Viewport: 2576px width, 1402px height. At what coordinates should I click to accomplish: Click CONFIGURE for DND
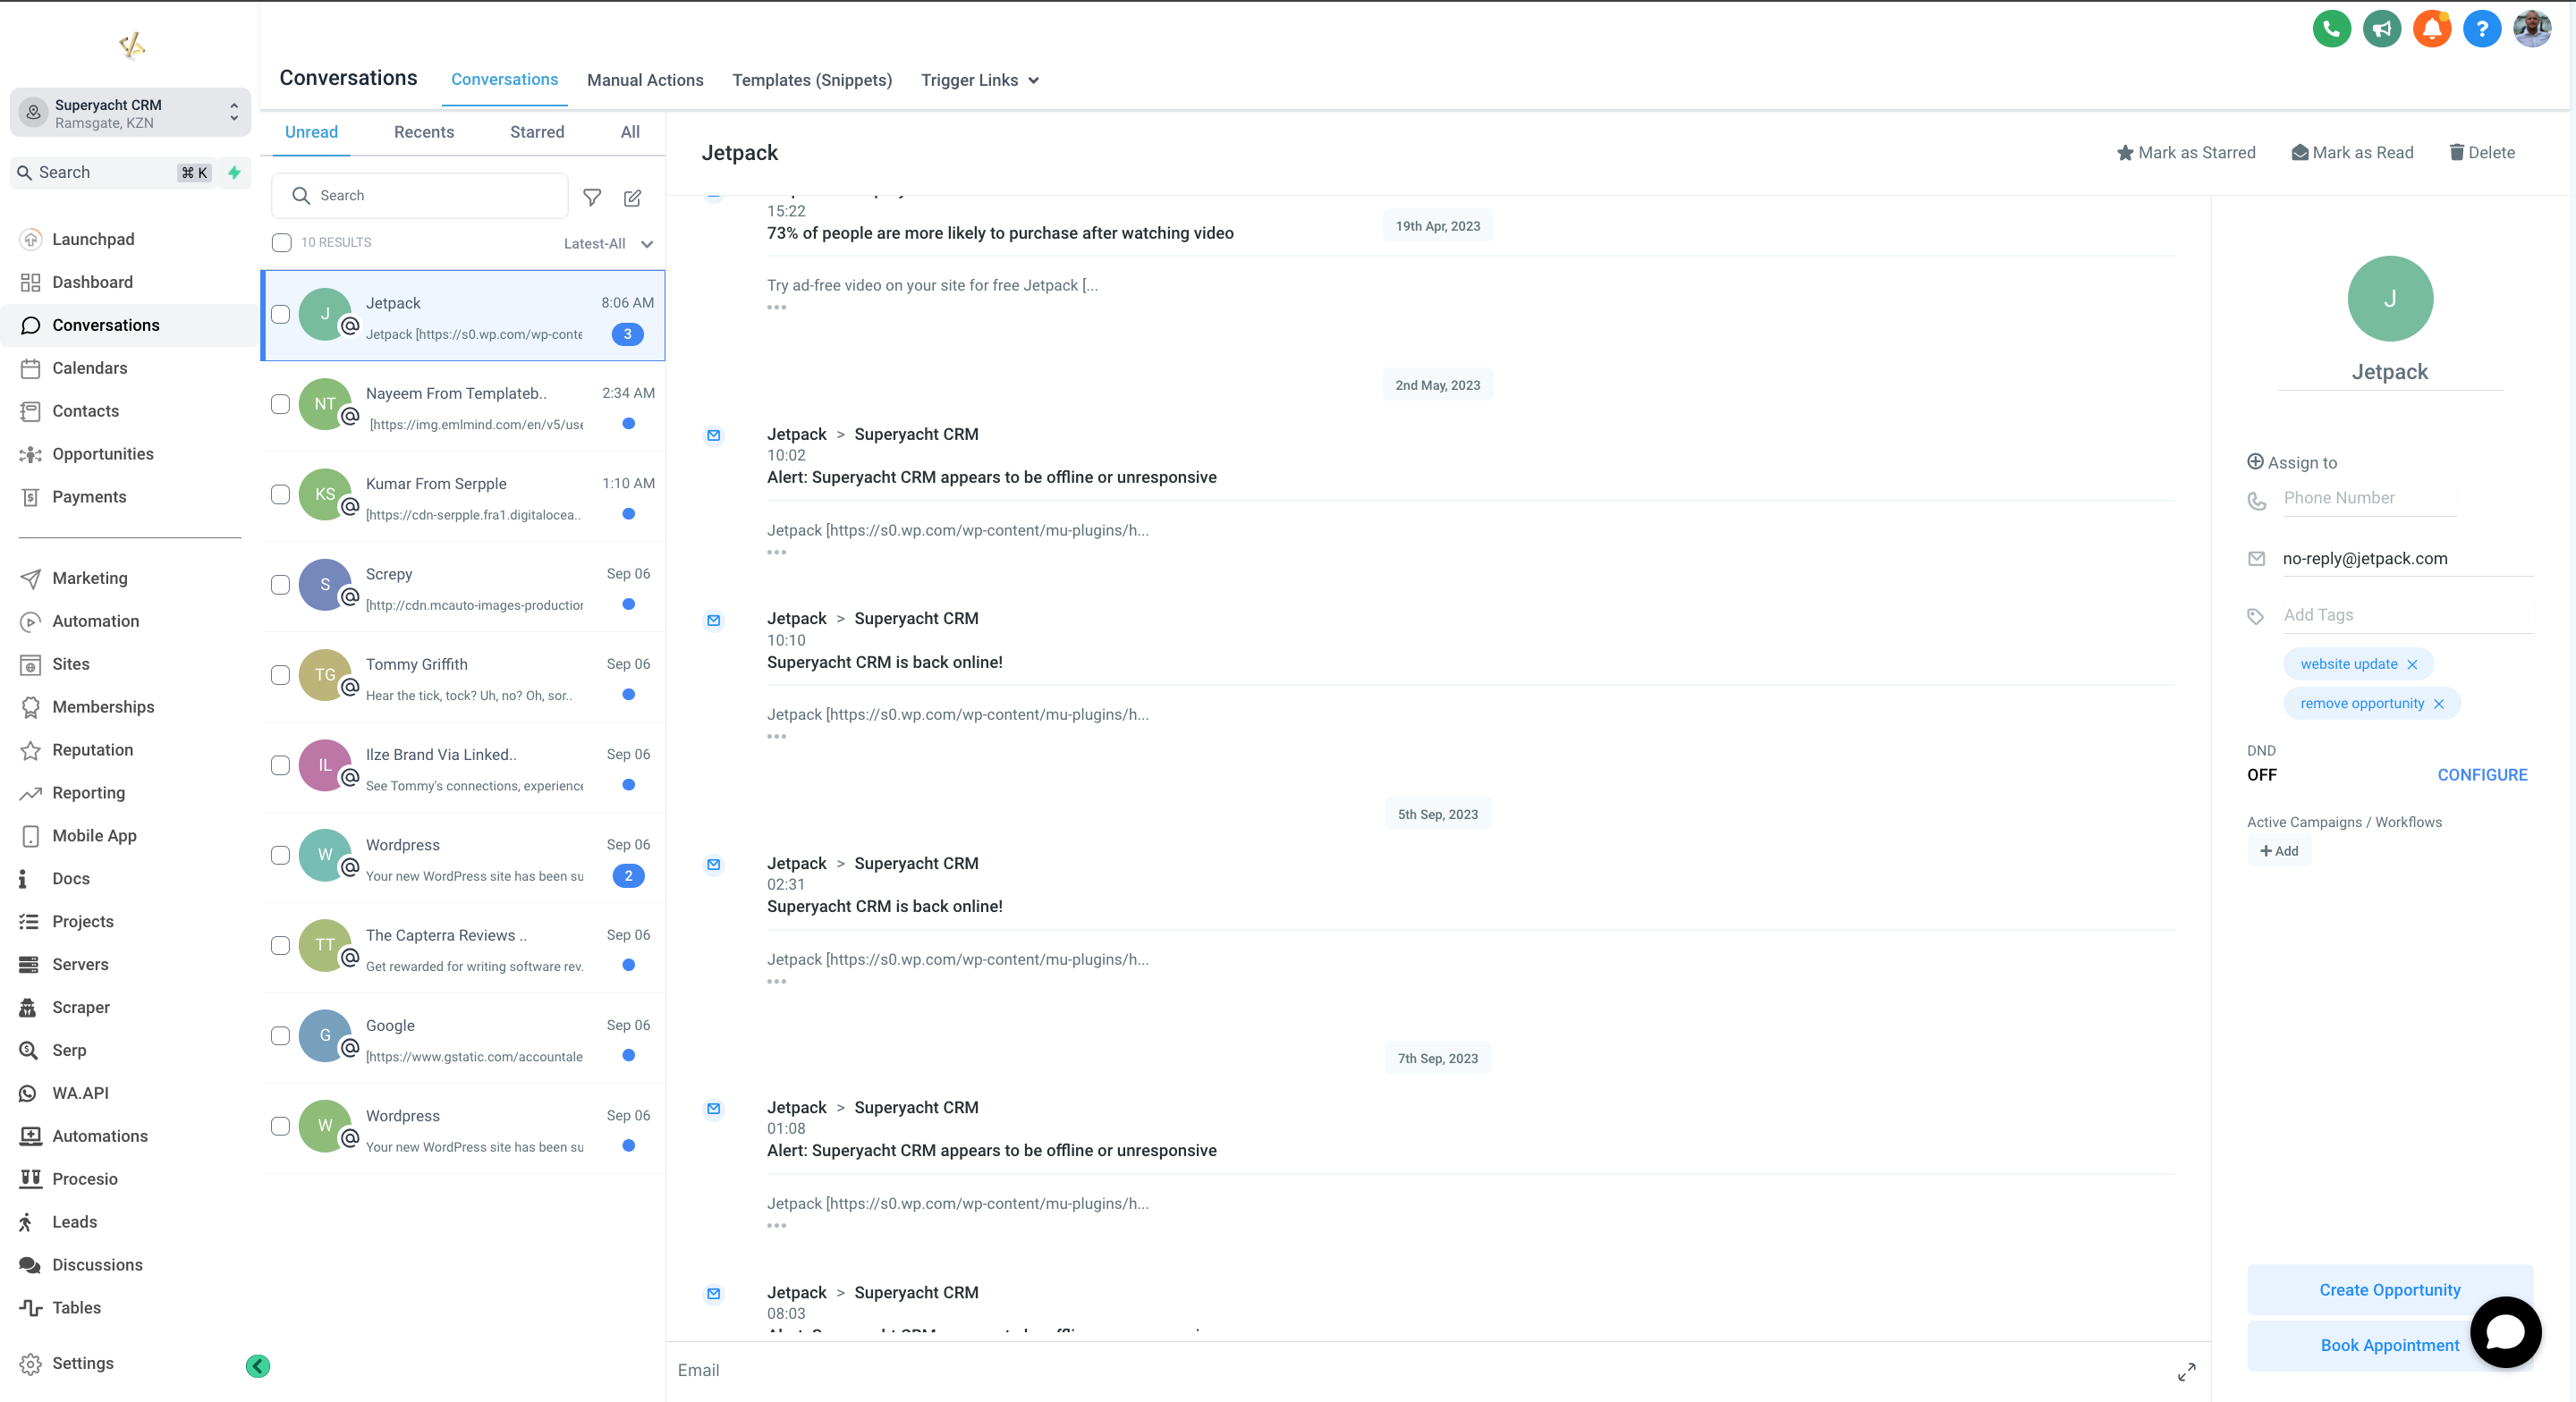point(2482,775)
